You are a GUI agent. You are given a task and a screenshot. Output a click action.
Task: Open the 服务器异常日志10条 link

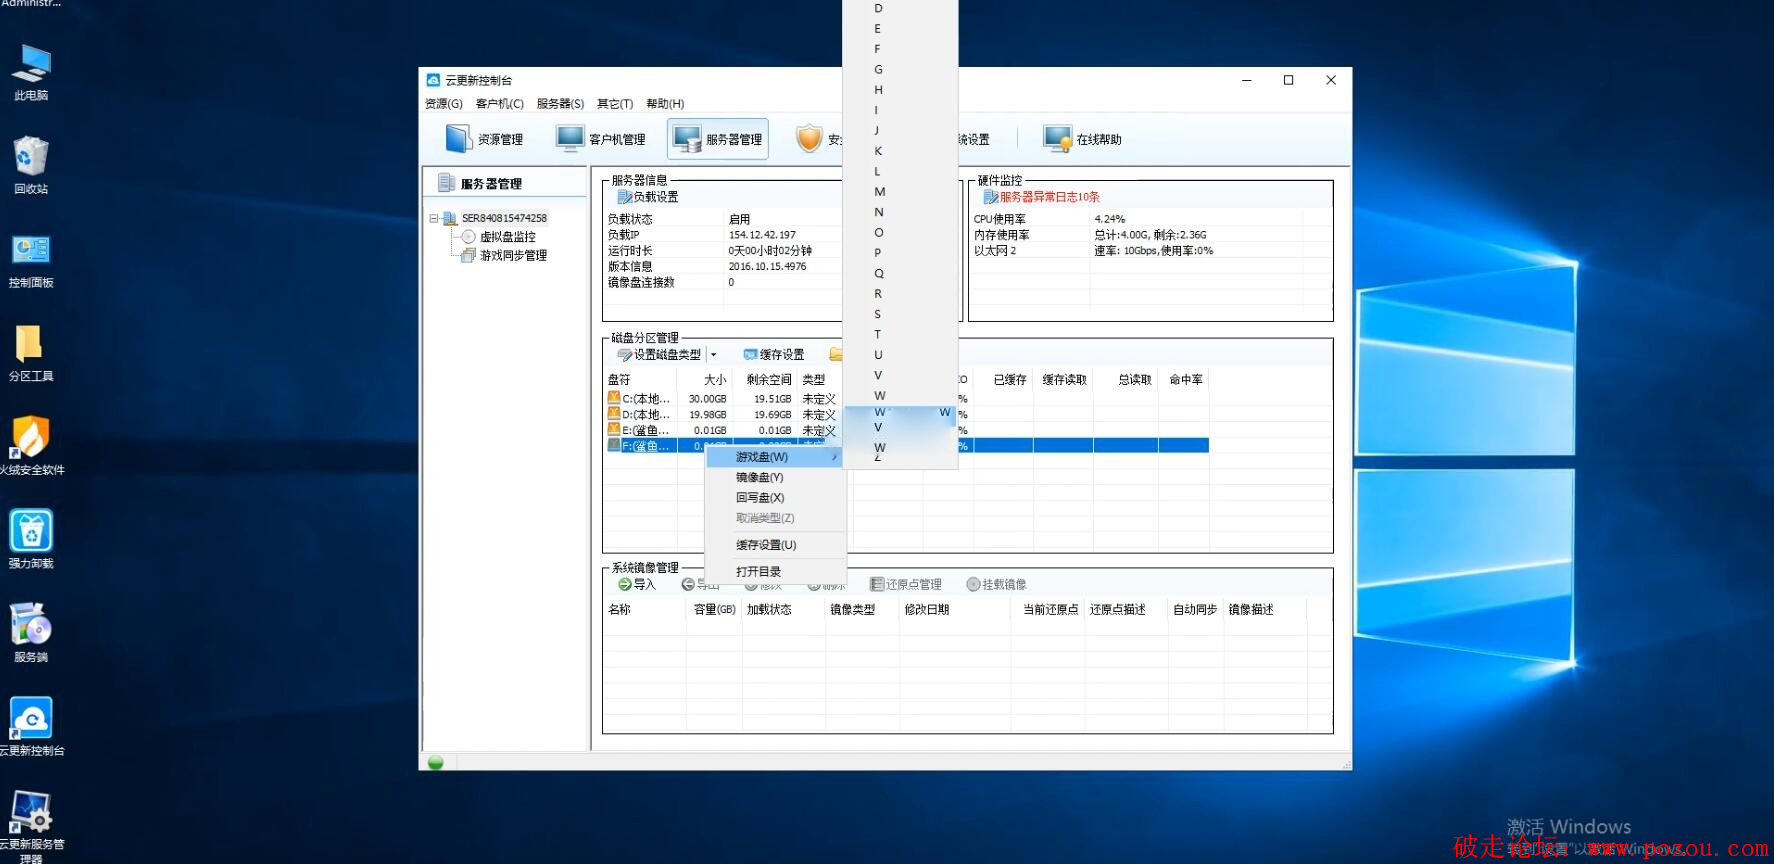pyautogui.click(x=1042, y=197)
